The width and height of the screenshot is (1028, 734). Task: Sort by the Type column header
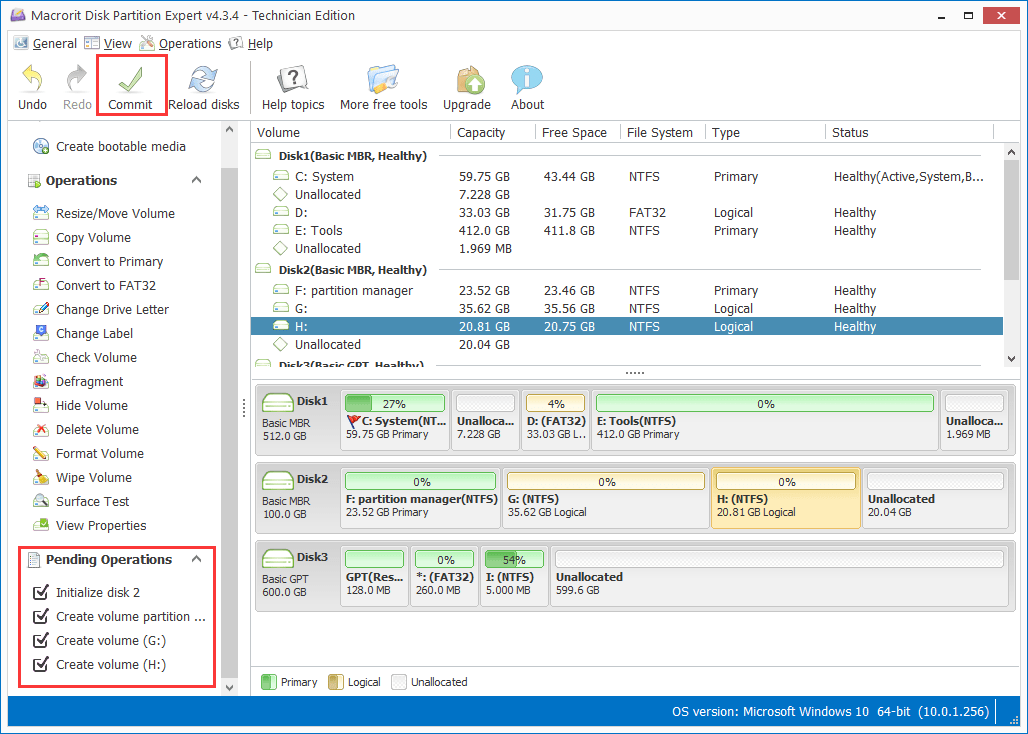765,132
